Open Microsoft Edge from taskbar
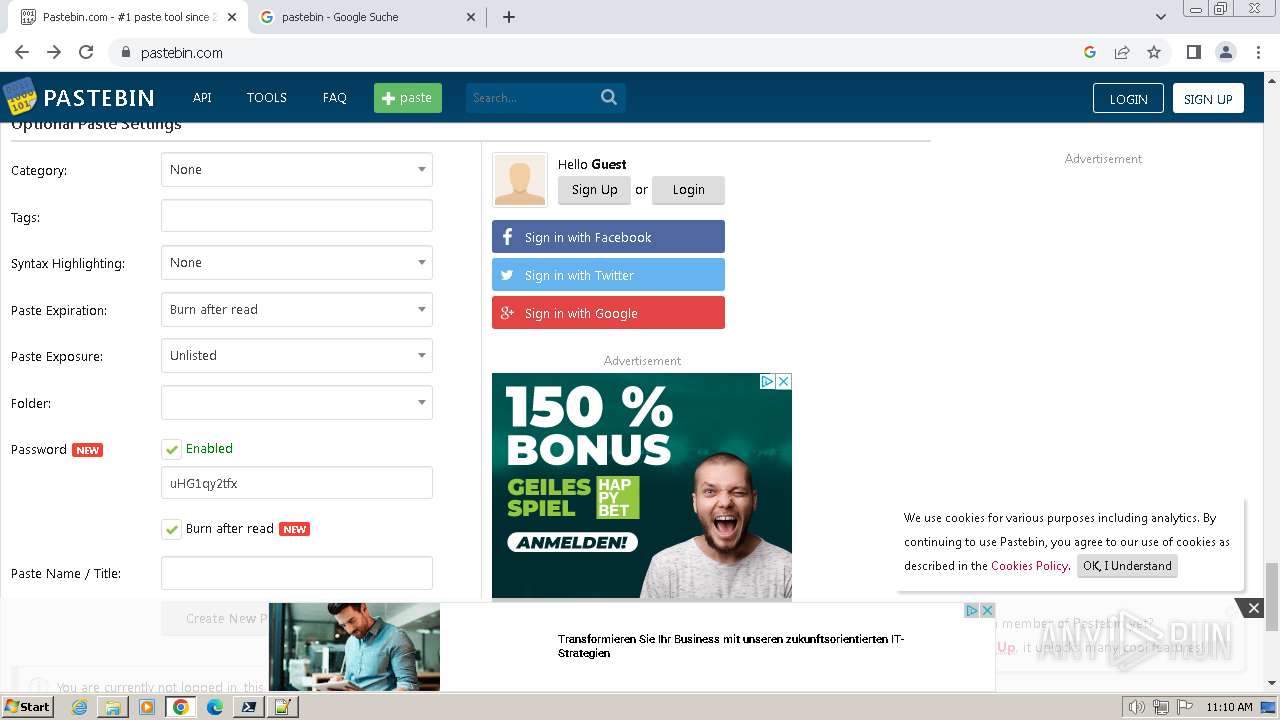The image size is (1280, 720). (x=215, y=707)
